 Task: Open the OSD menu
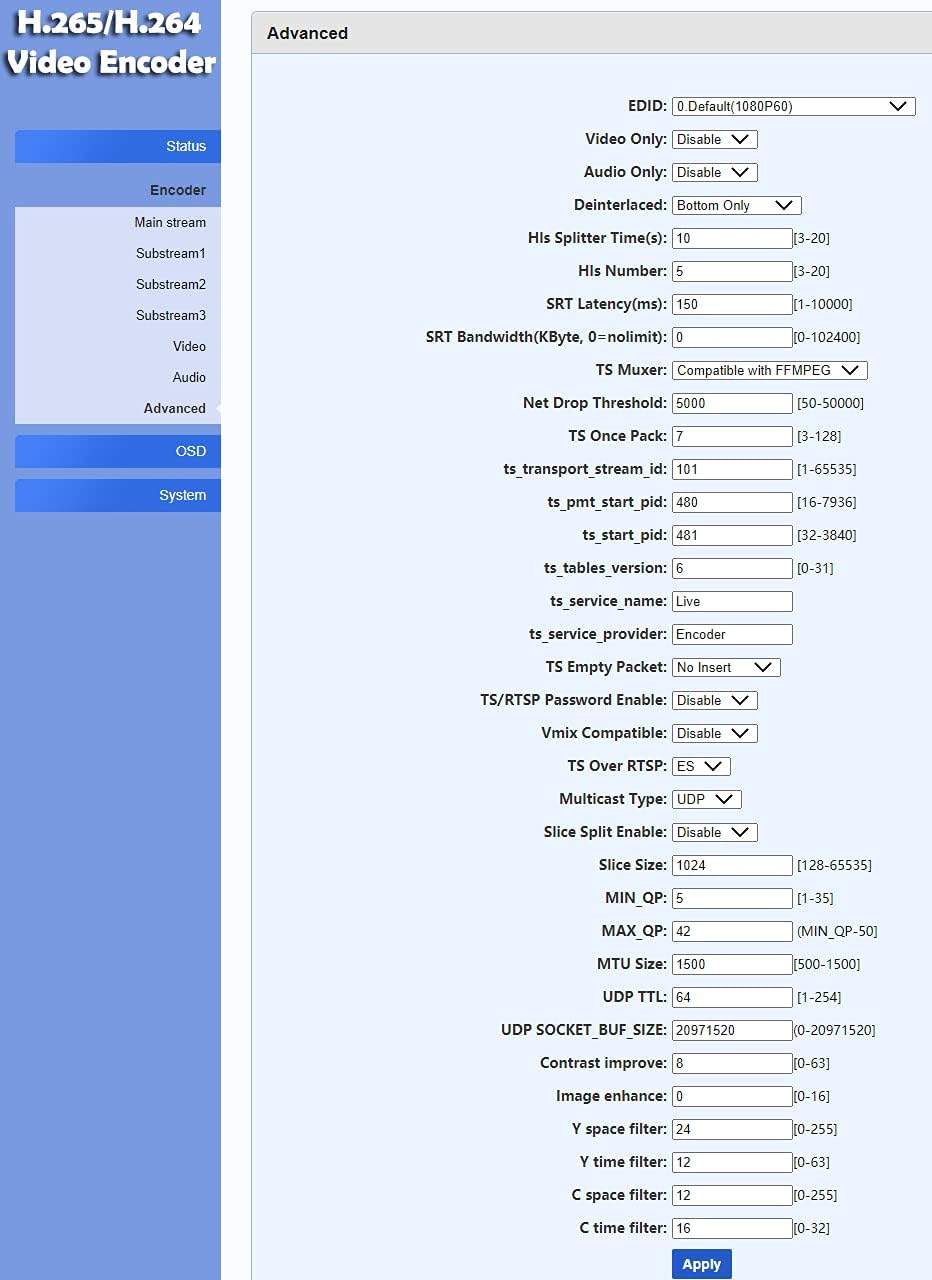tap(118, 451)
